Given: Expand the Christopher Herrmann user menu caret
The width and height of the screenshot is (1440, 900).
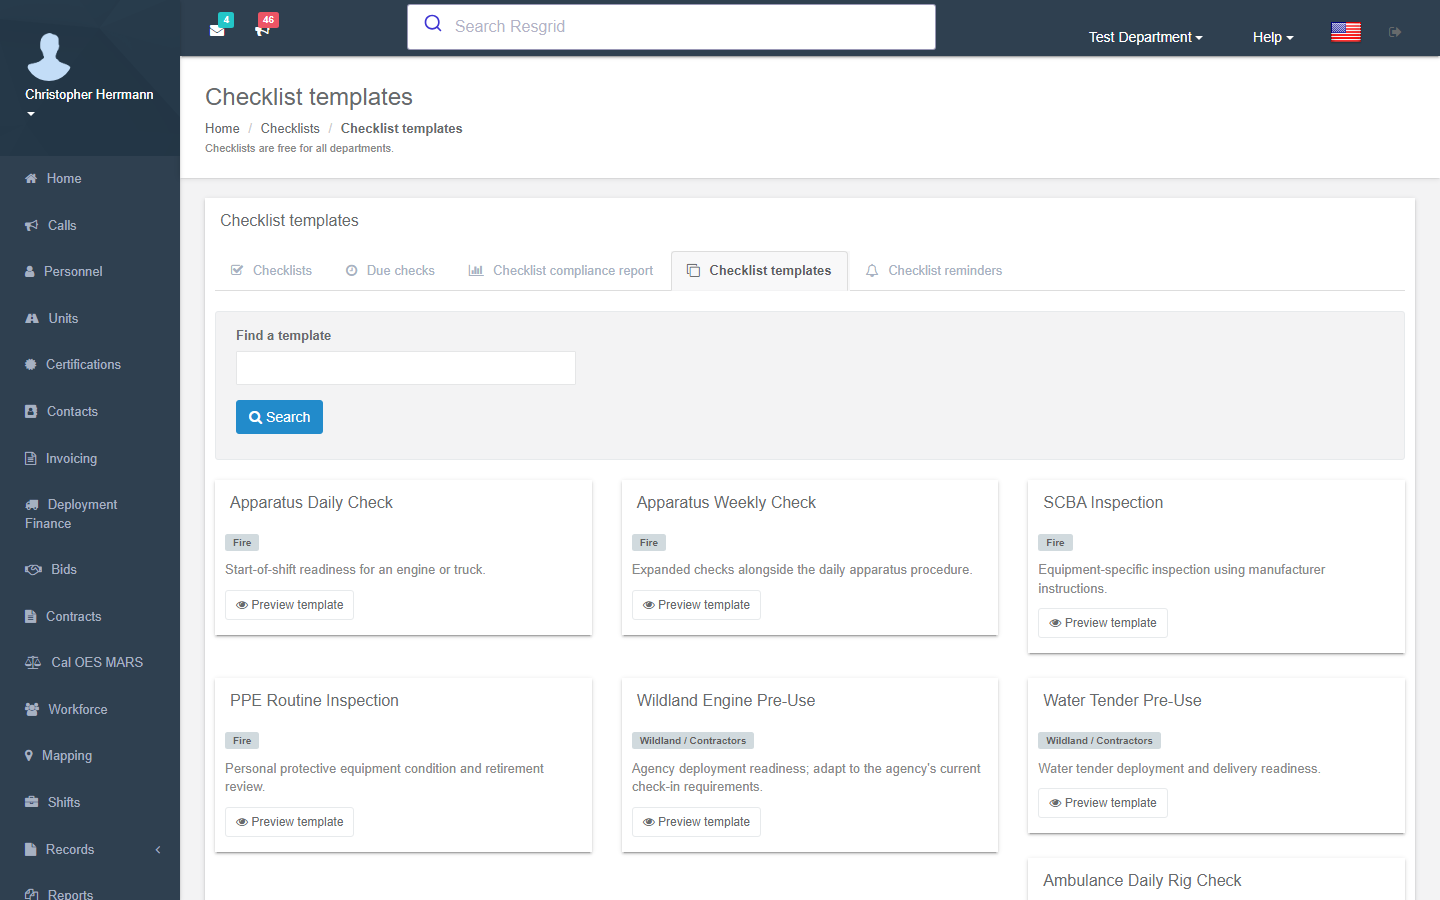Looking at the screenshot, I should [x=31, y=114].
